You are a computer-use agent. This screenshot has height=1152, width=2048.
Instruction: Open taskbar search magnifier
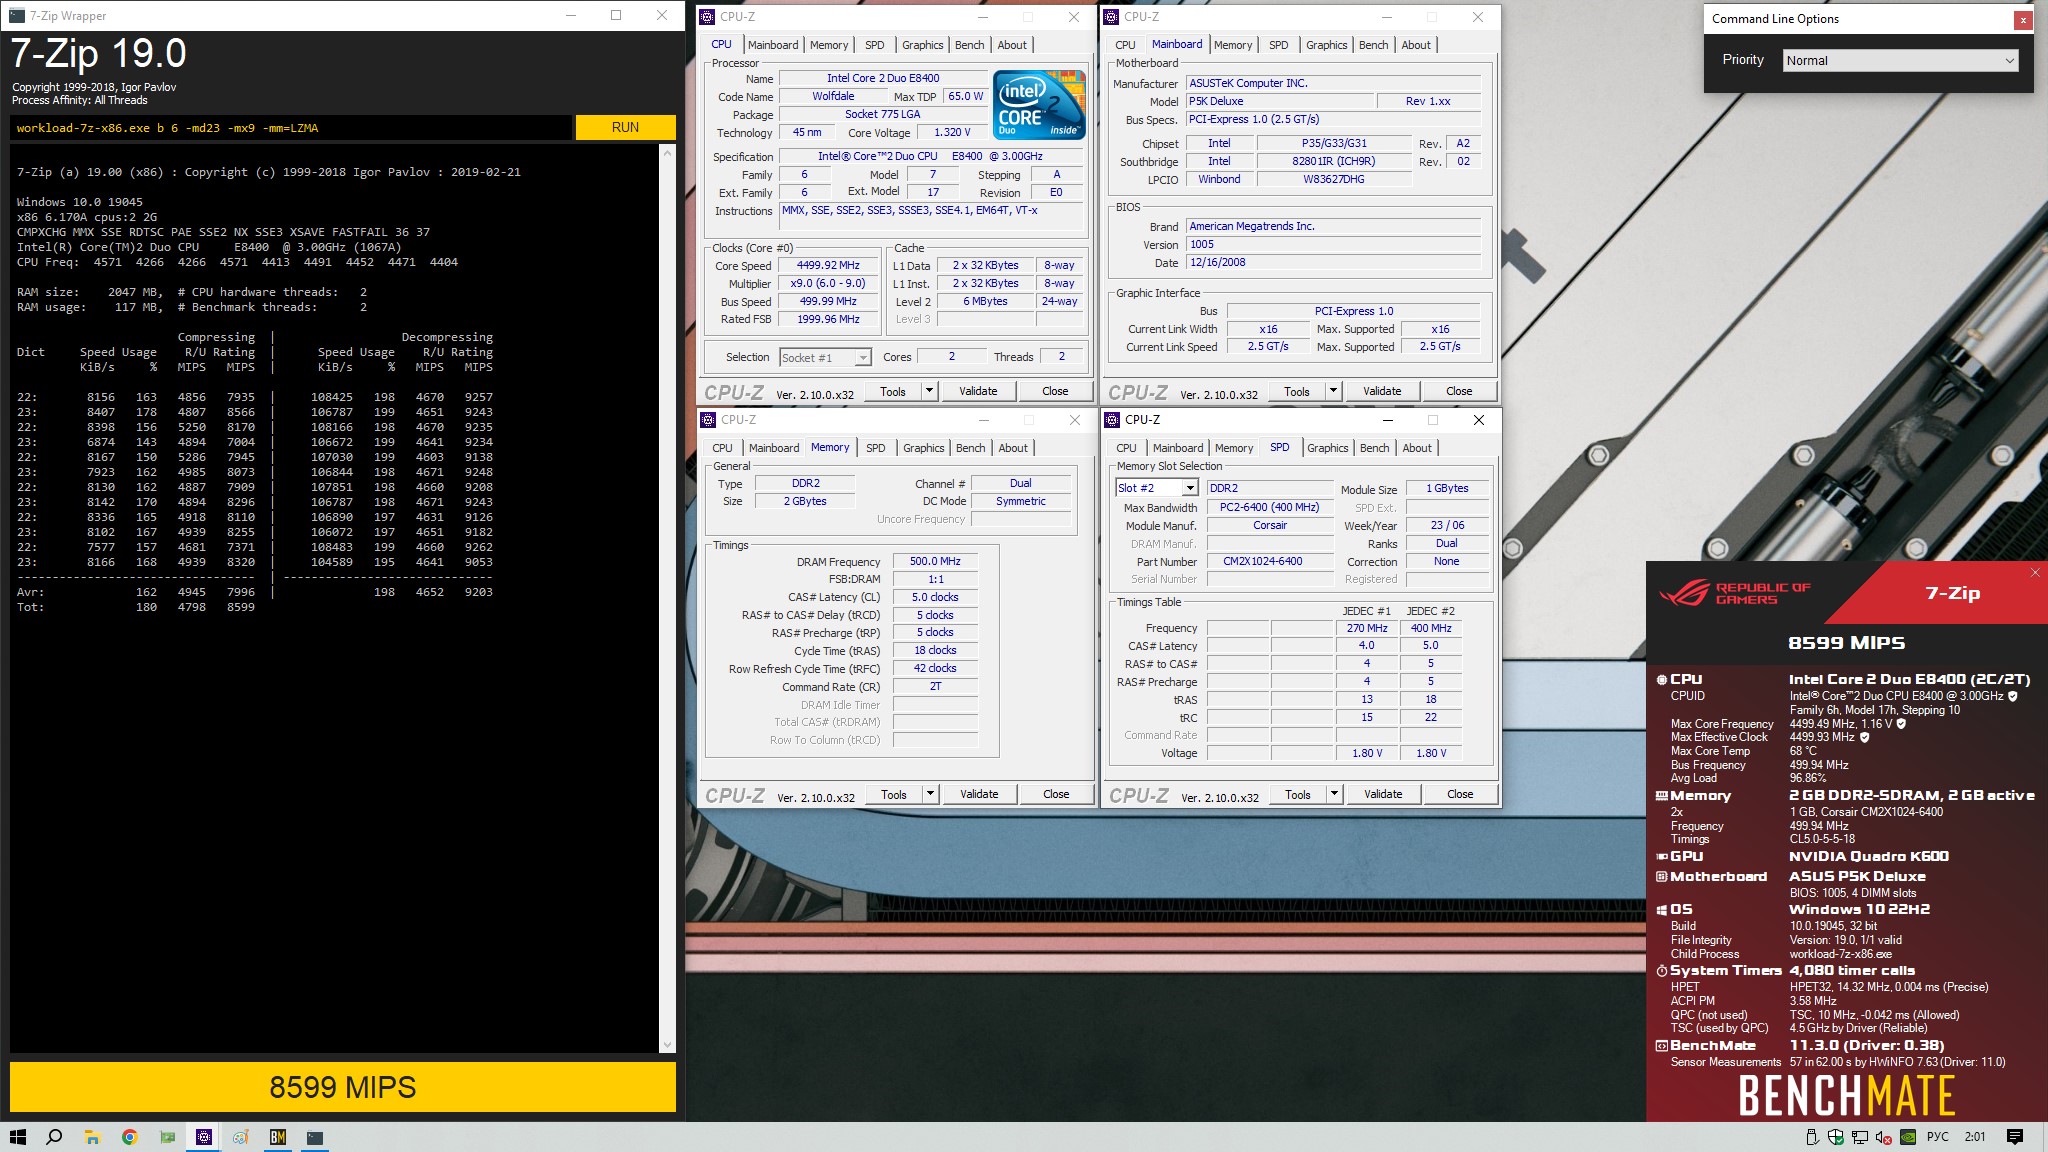[54, 1137]
